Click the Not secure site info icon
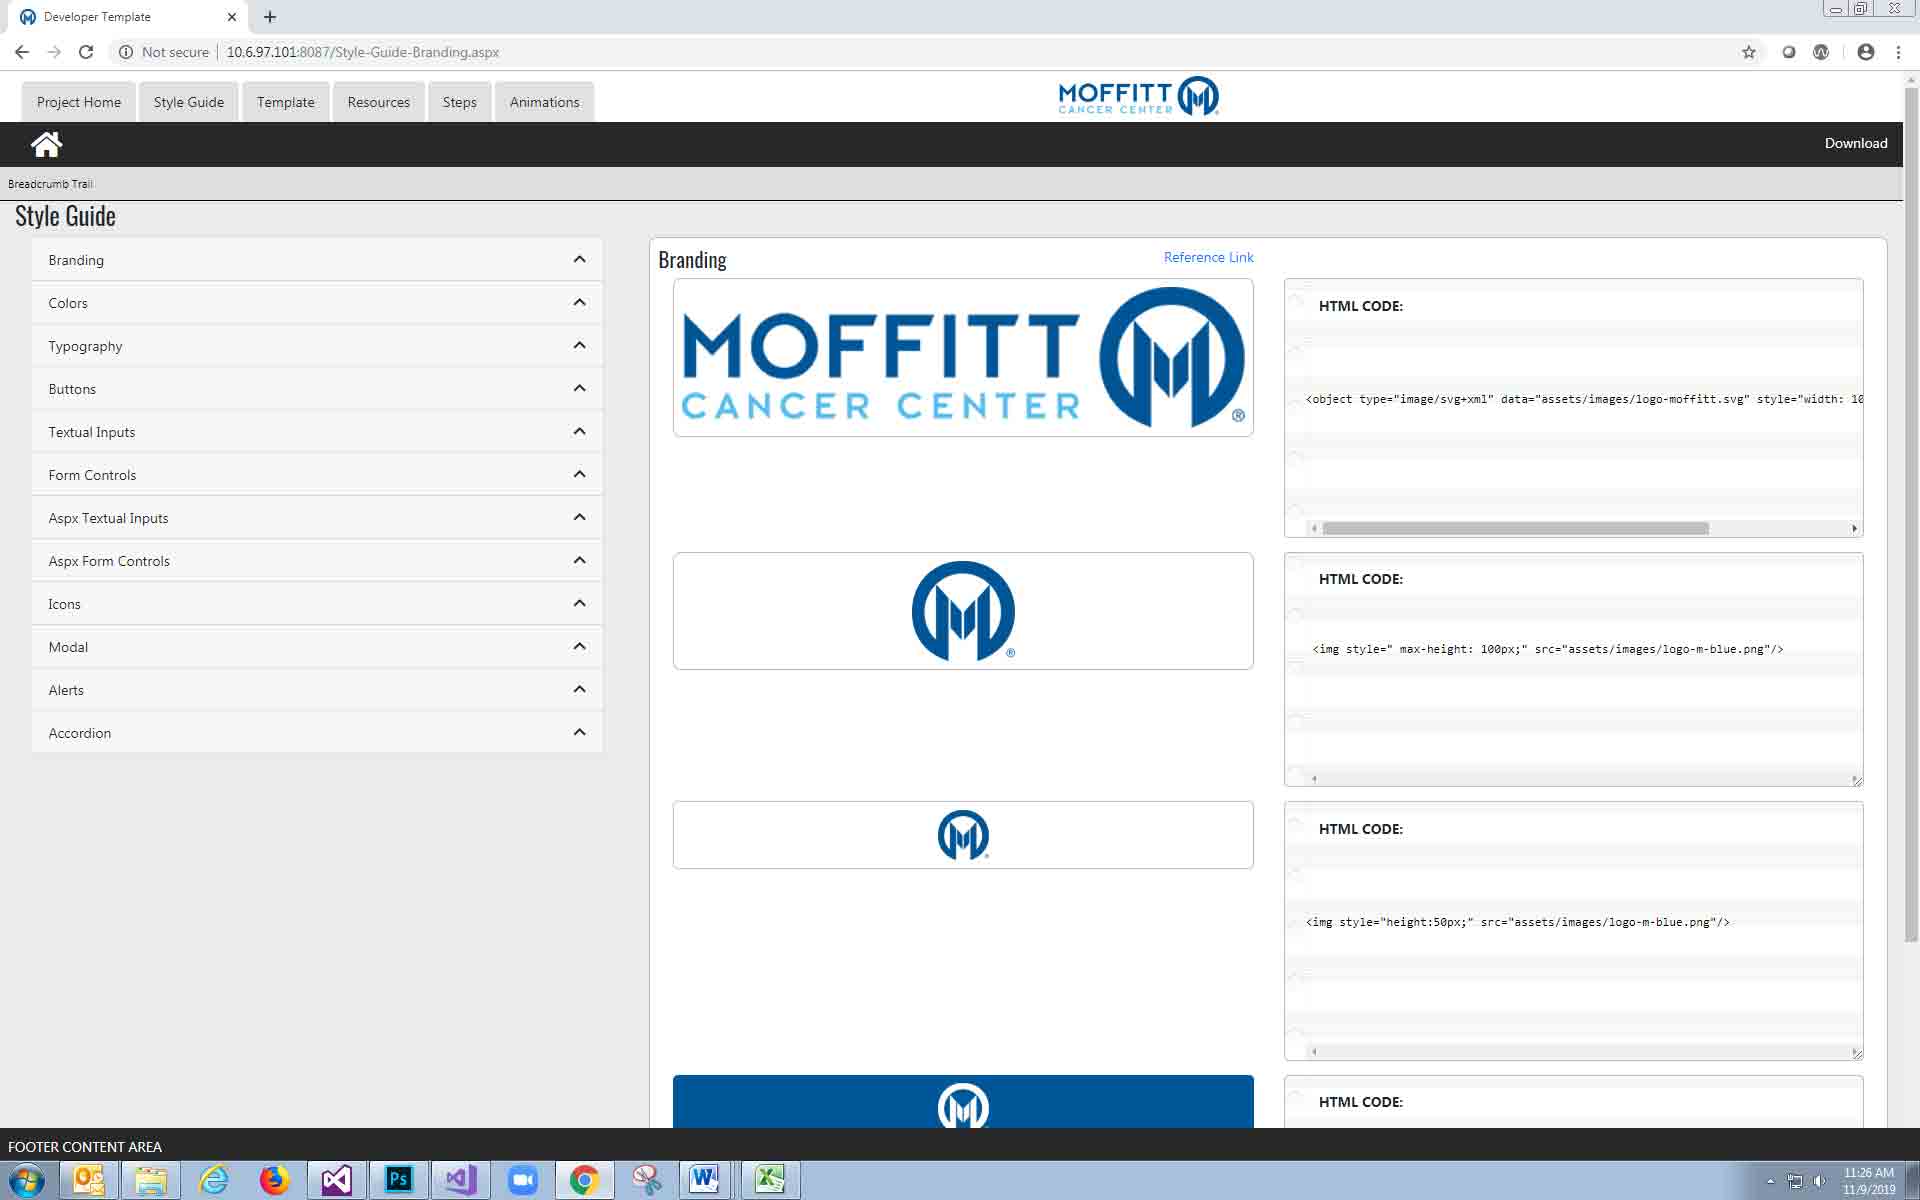 126,52
